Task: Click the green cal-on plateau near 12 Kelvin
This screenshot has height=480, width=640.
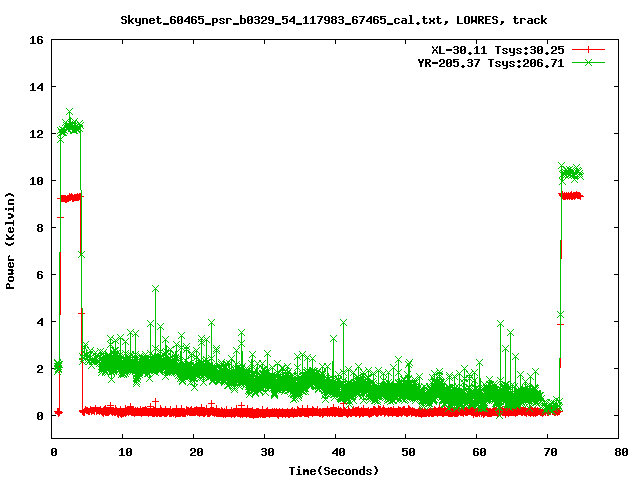Action: pos(70,126)
